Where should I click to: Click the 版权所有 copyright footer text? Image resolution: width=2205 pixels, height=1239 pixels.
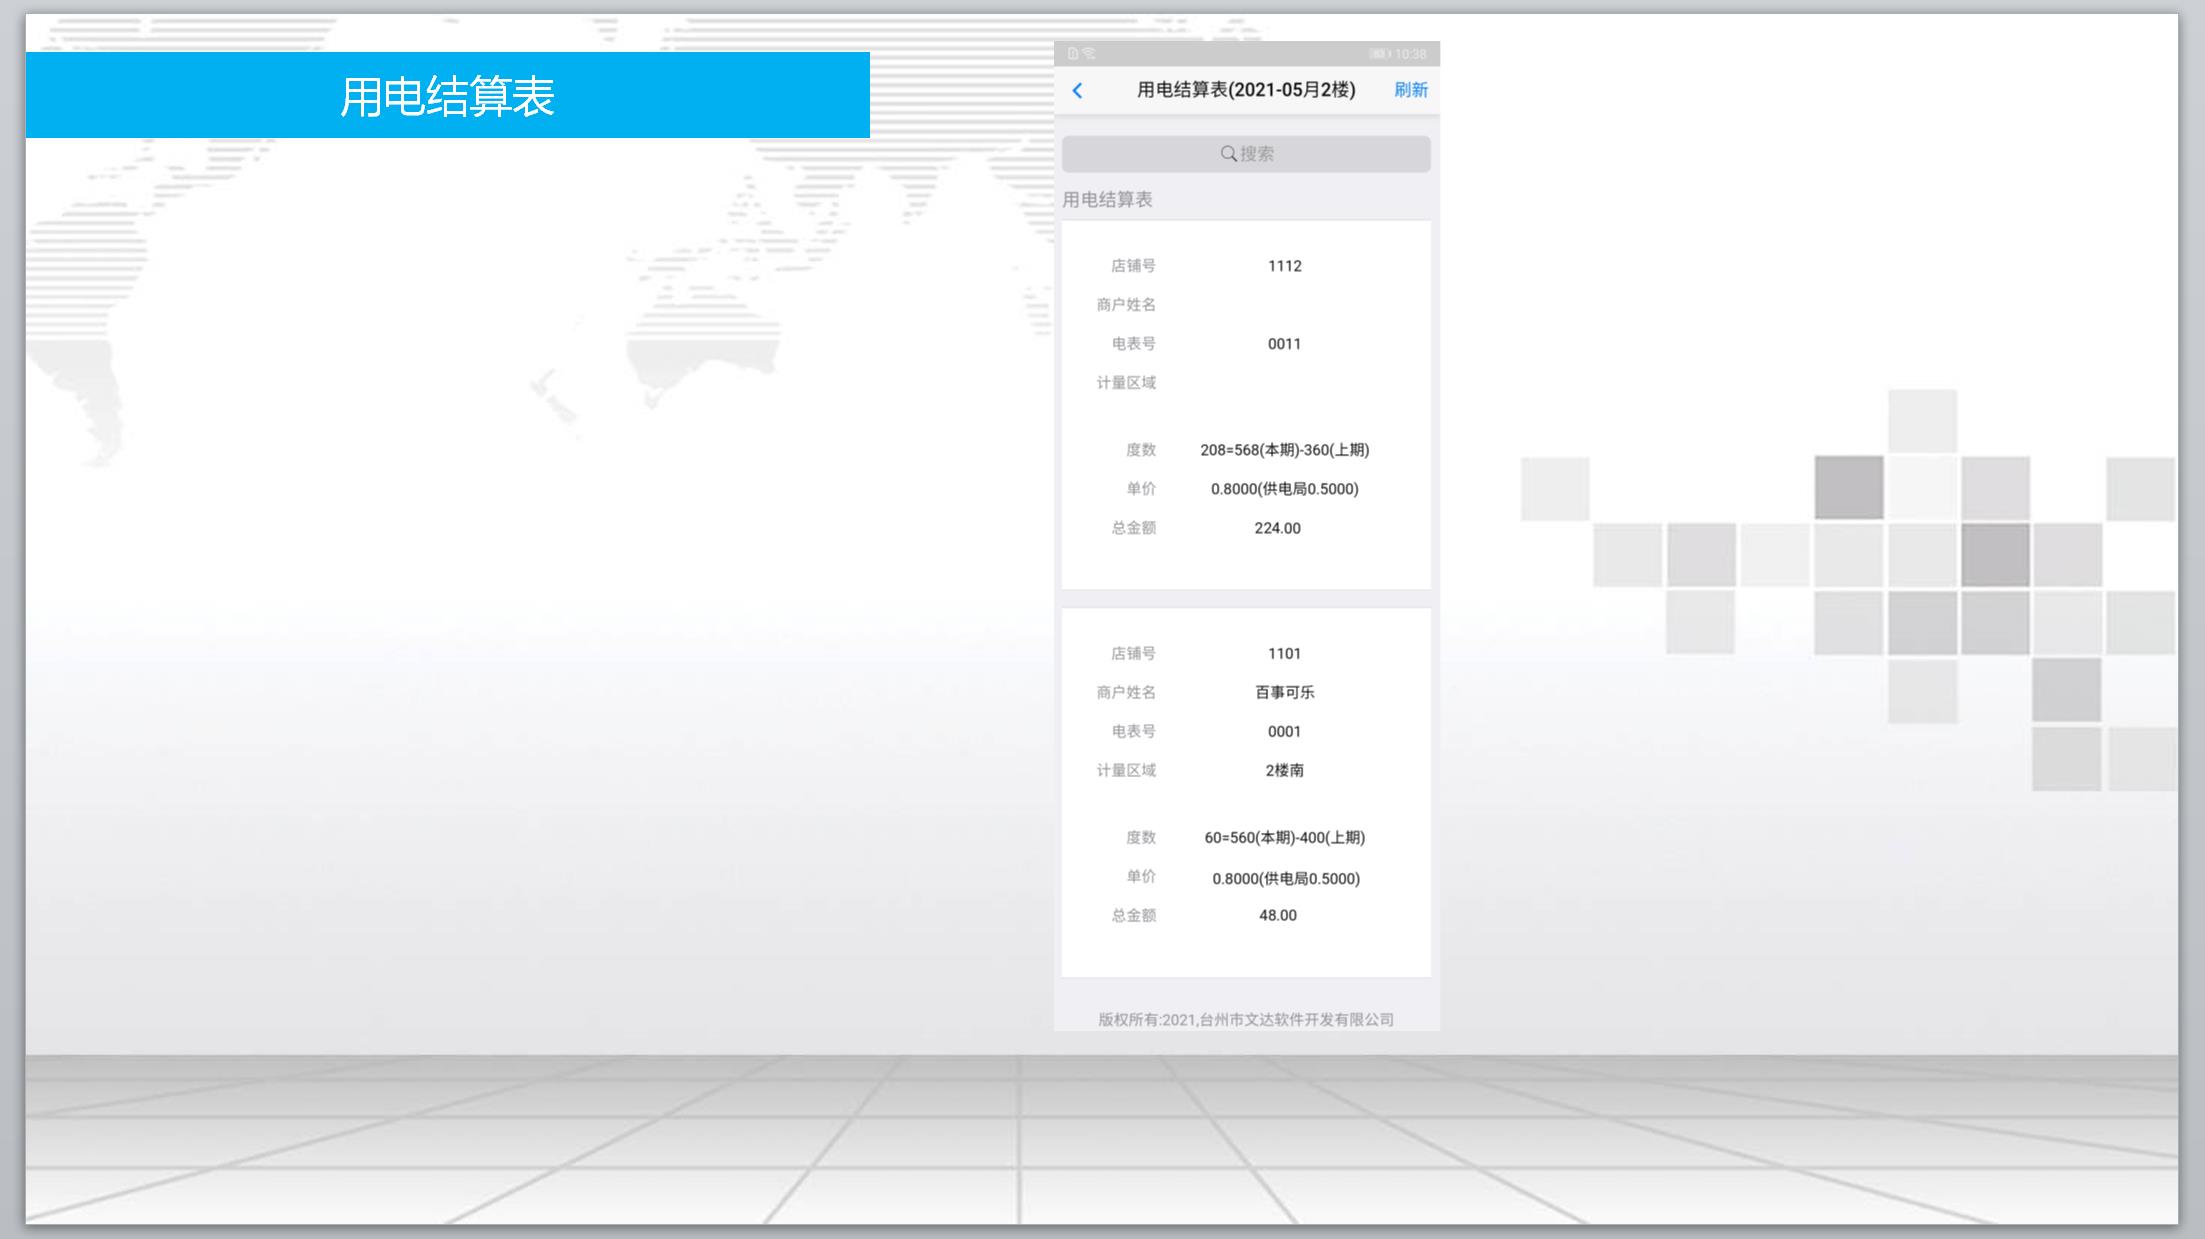click(x=1245, y=1019)
